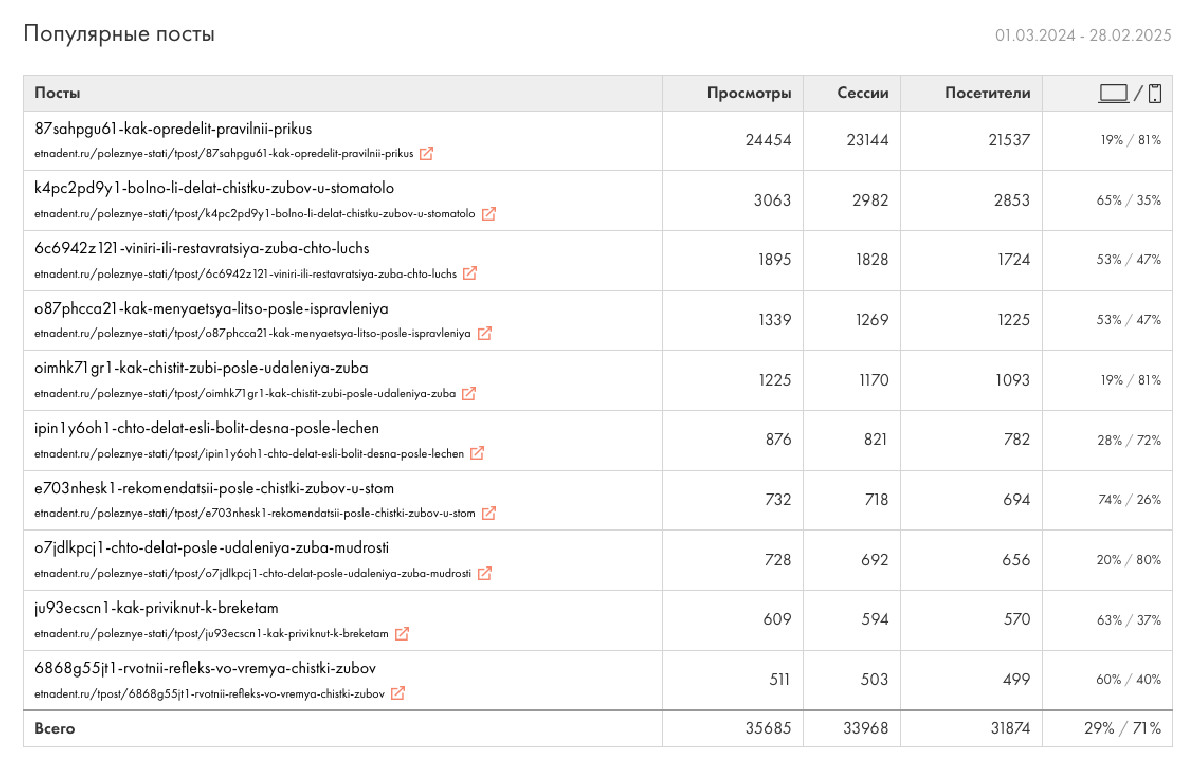1200x769 pixels.
Task: Click the etnadent.ru URL for ju93ecscn1 post
Action: click(211, 633)
